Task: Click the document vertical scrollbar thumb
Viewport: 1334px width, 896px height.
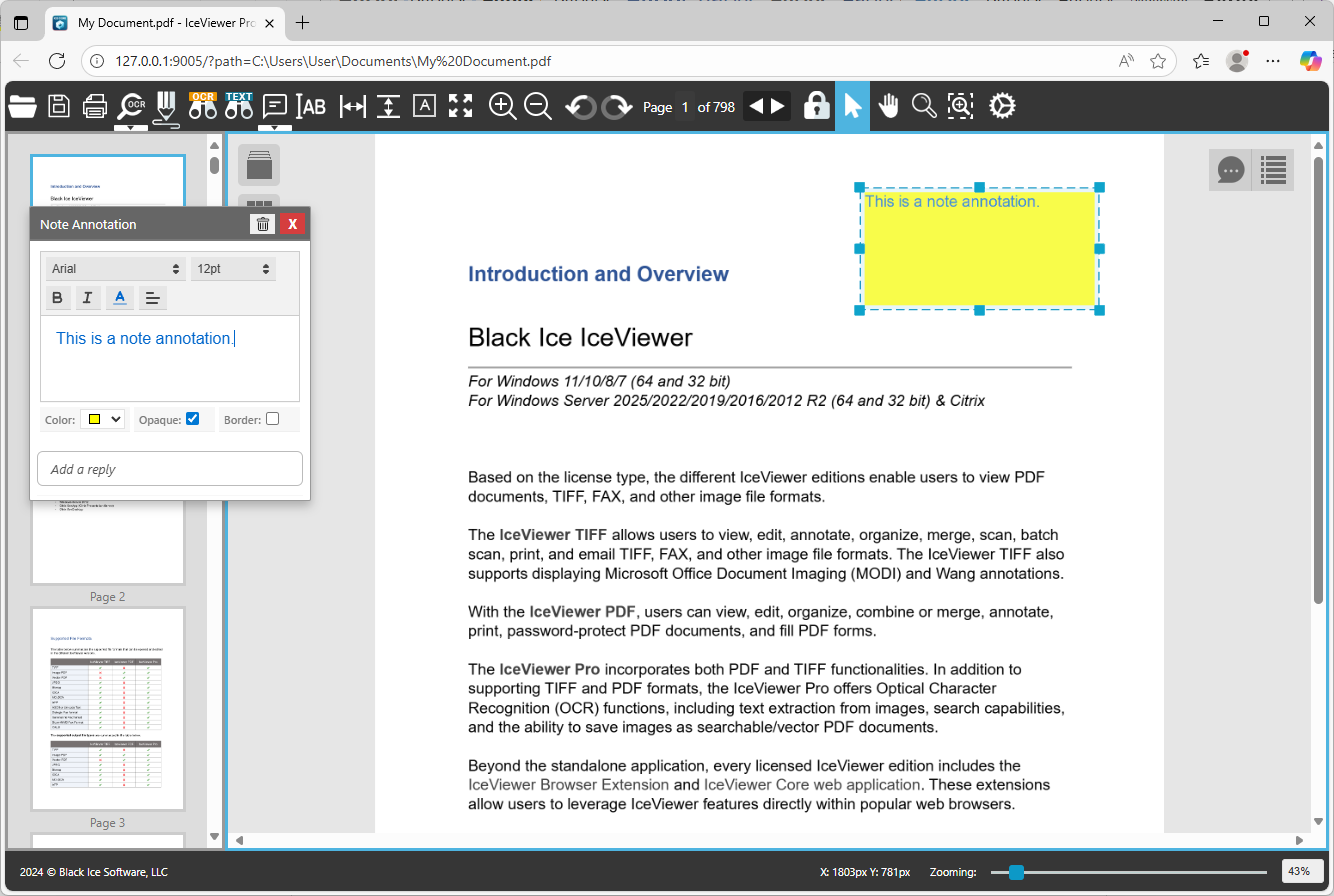Action: 1318,378
